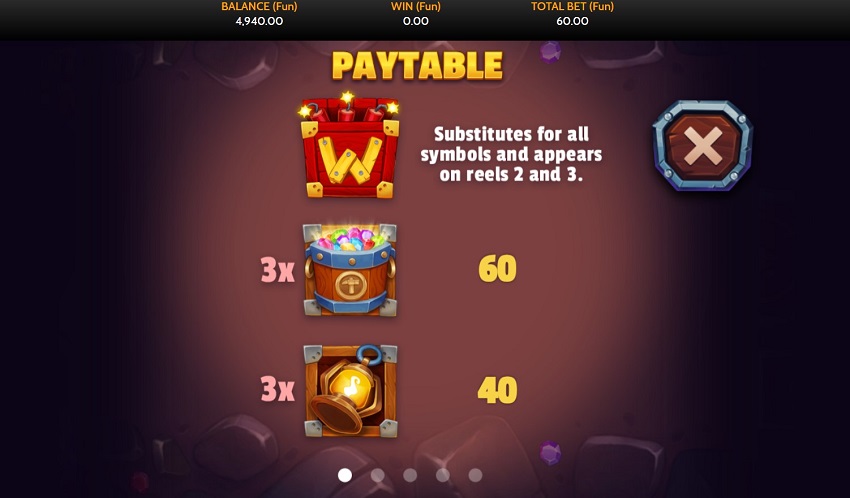This screenshot has height=498, width=850.
Task: Click the PAYTABLE title heading
Action: (417, 66)
